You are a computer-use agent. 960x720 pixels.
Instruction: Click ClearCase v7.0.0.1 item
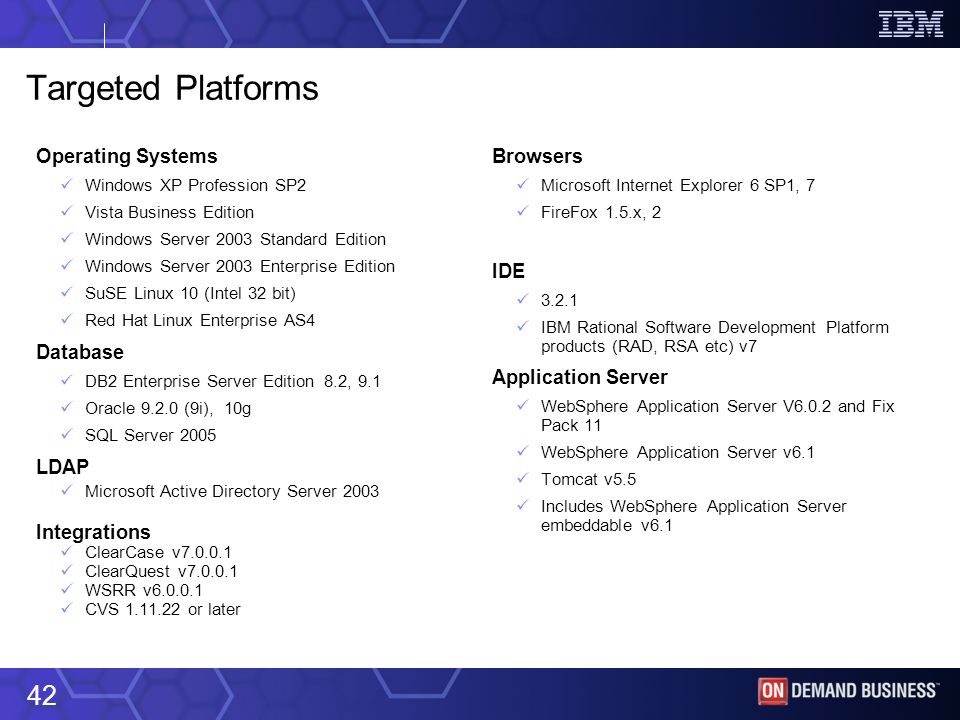pyautogui.click(x=159, y=552)
